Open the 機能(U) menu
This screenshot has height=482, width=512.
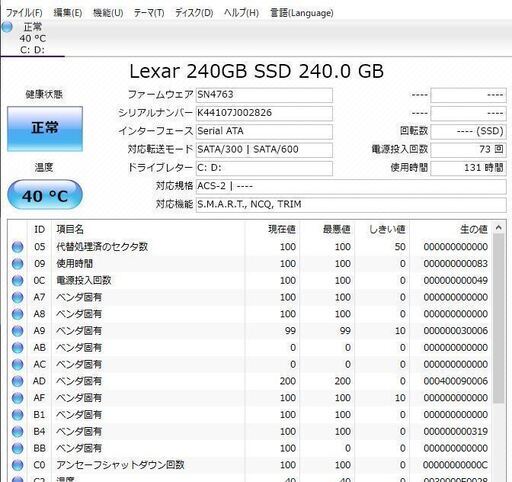[x=108, y=13]
